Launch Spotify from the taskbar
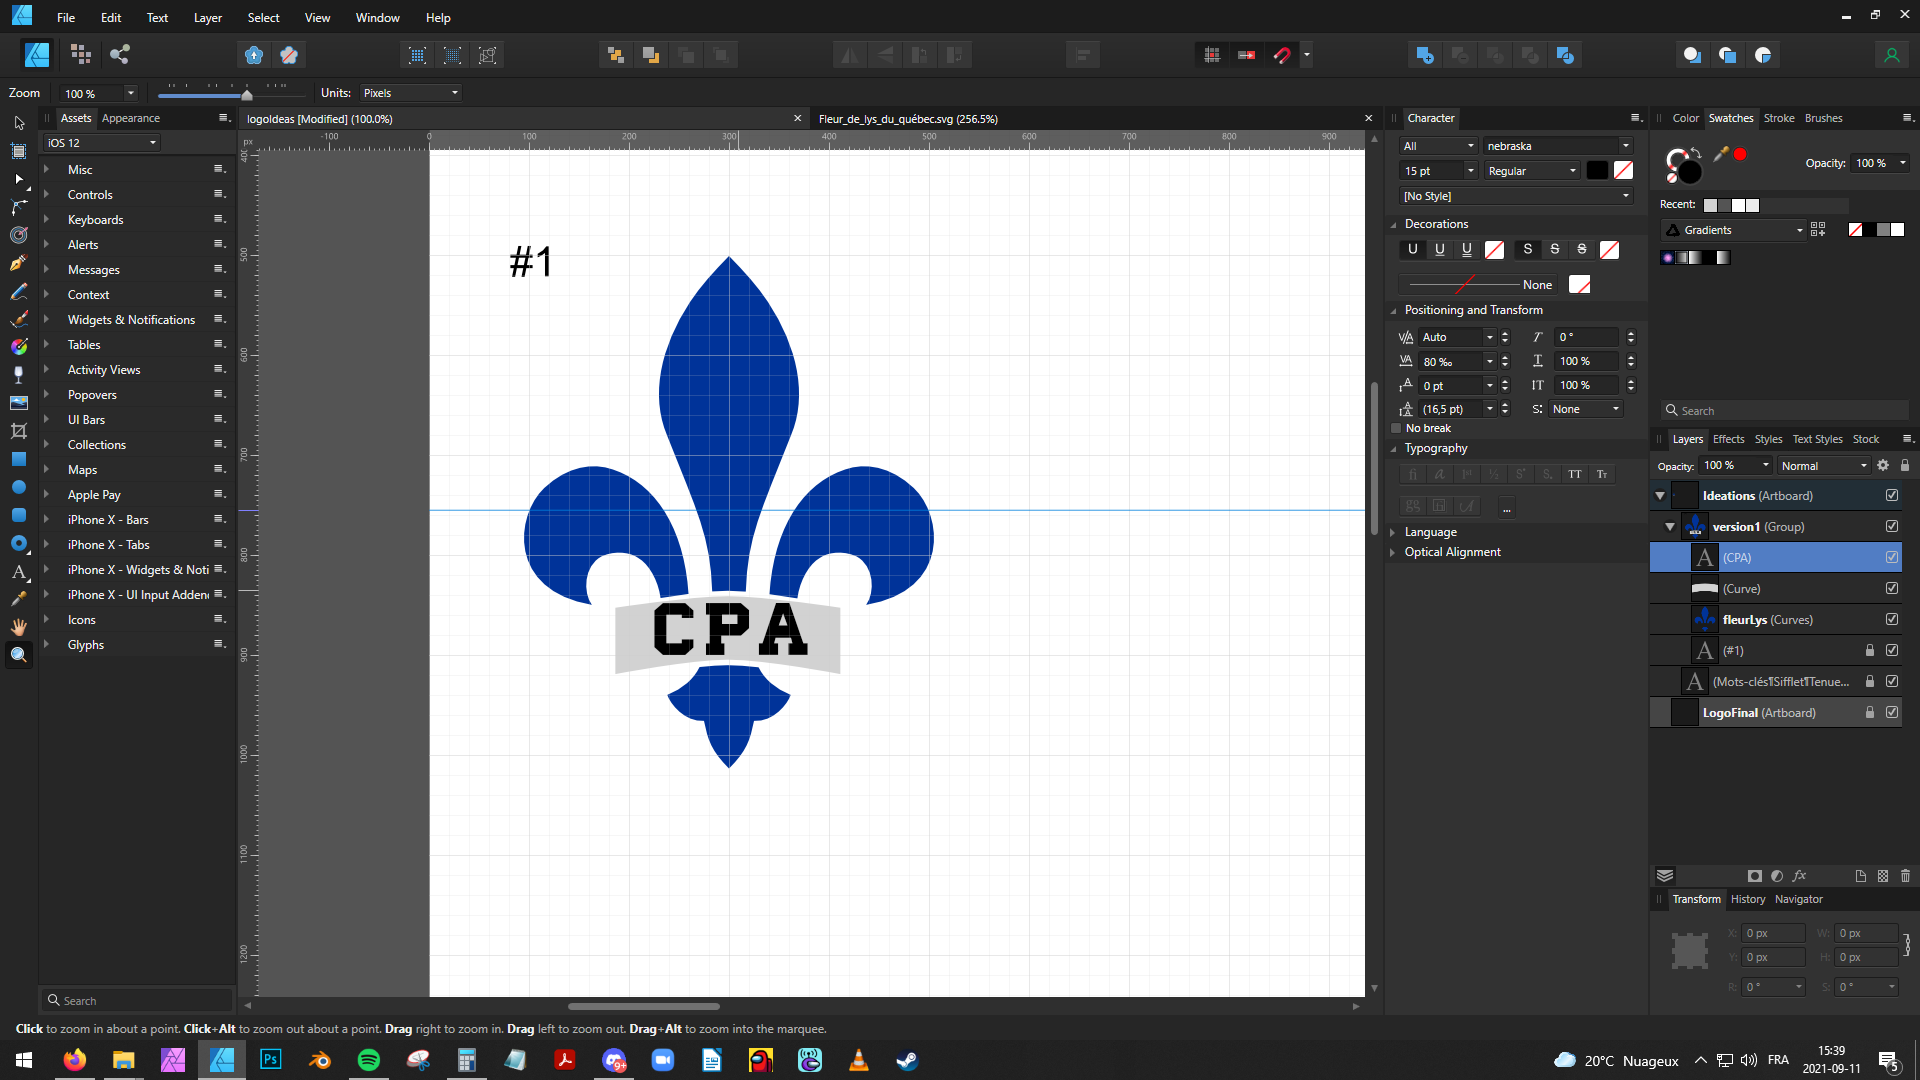 click(368, 1060)
